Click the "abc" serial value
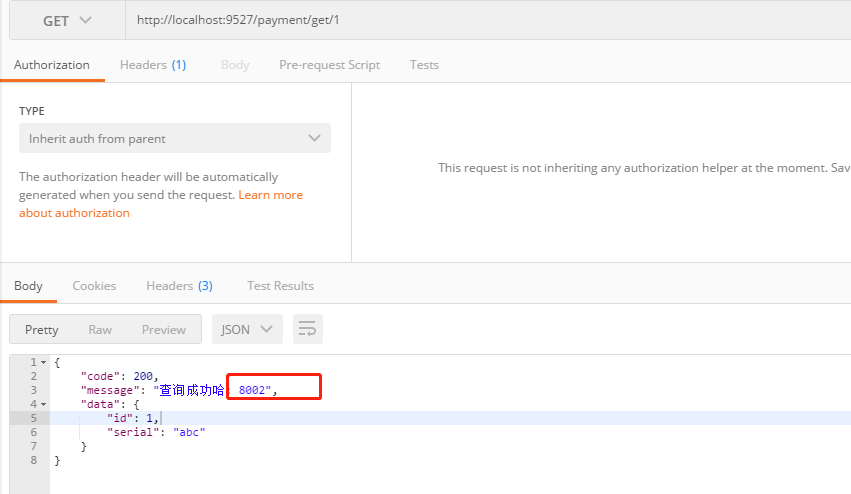 (189, 432)
